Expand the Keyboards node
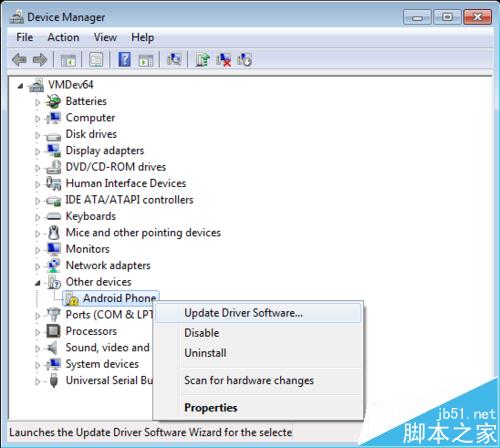This screenshot has height=448, width=500. click(x=38, y=217)
